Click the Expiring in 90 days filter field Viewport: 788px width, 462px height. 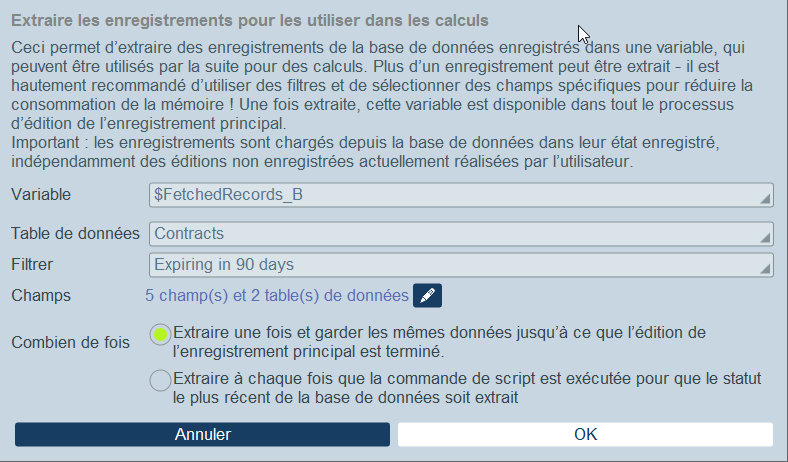pos(461,265)
